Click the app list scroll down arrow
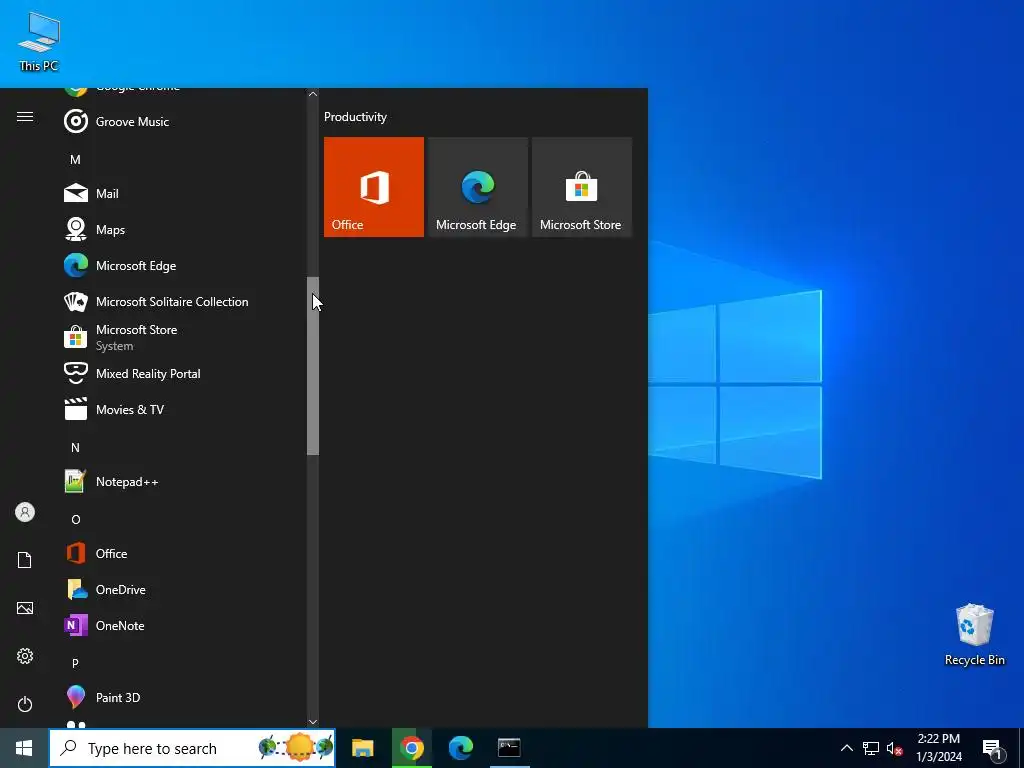 click(313, 722)
